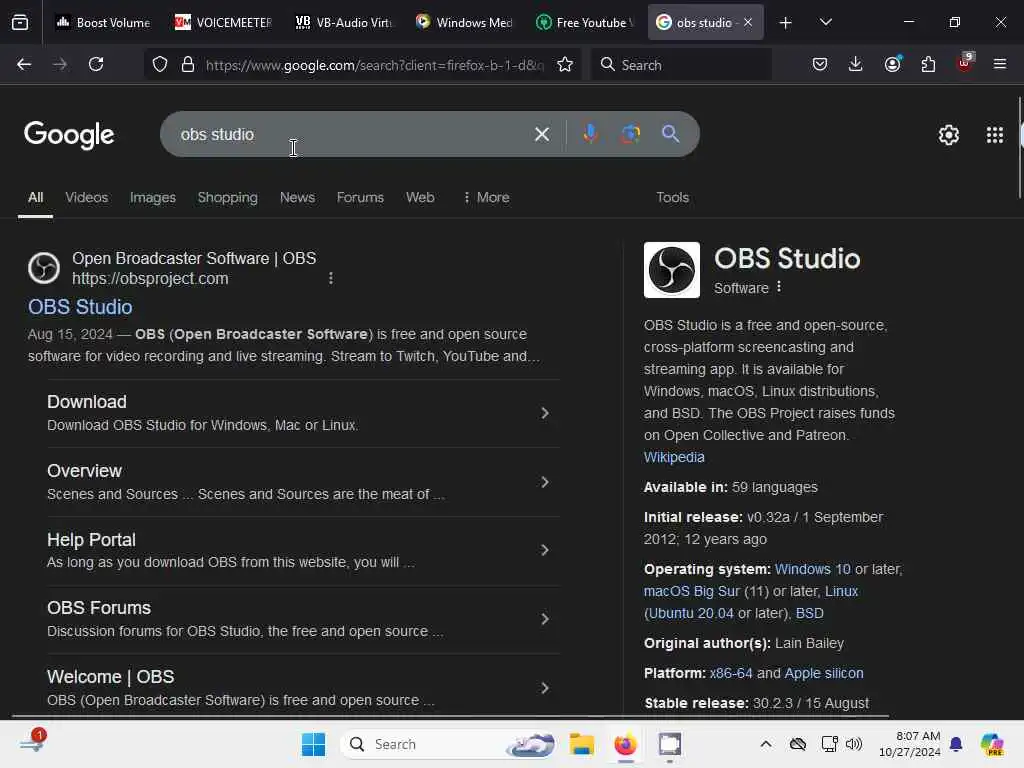1024x768 pixels.
Task: Expand the OBS Forums sitelink chevron
Action: click(x=545, y=618)
